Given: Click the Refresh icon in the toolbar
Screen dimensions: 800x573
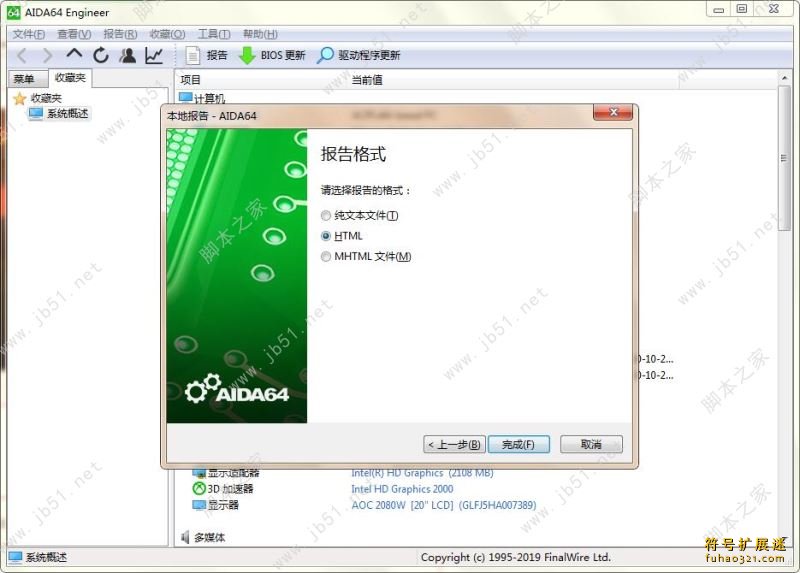Looking at the screenshot, I should 101,56.
